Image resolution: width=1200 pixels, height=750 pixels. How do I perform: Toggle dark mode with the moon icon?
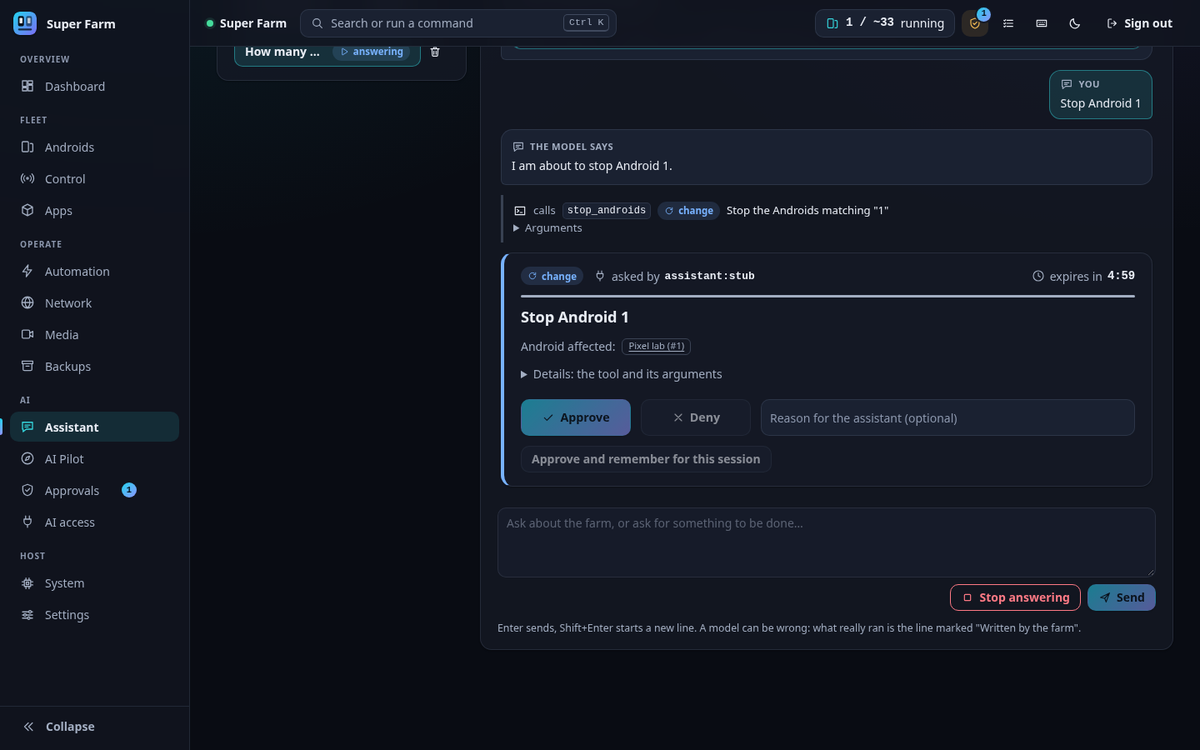coord(1075,23)
